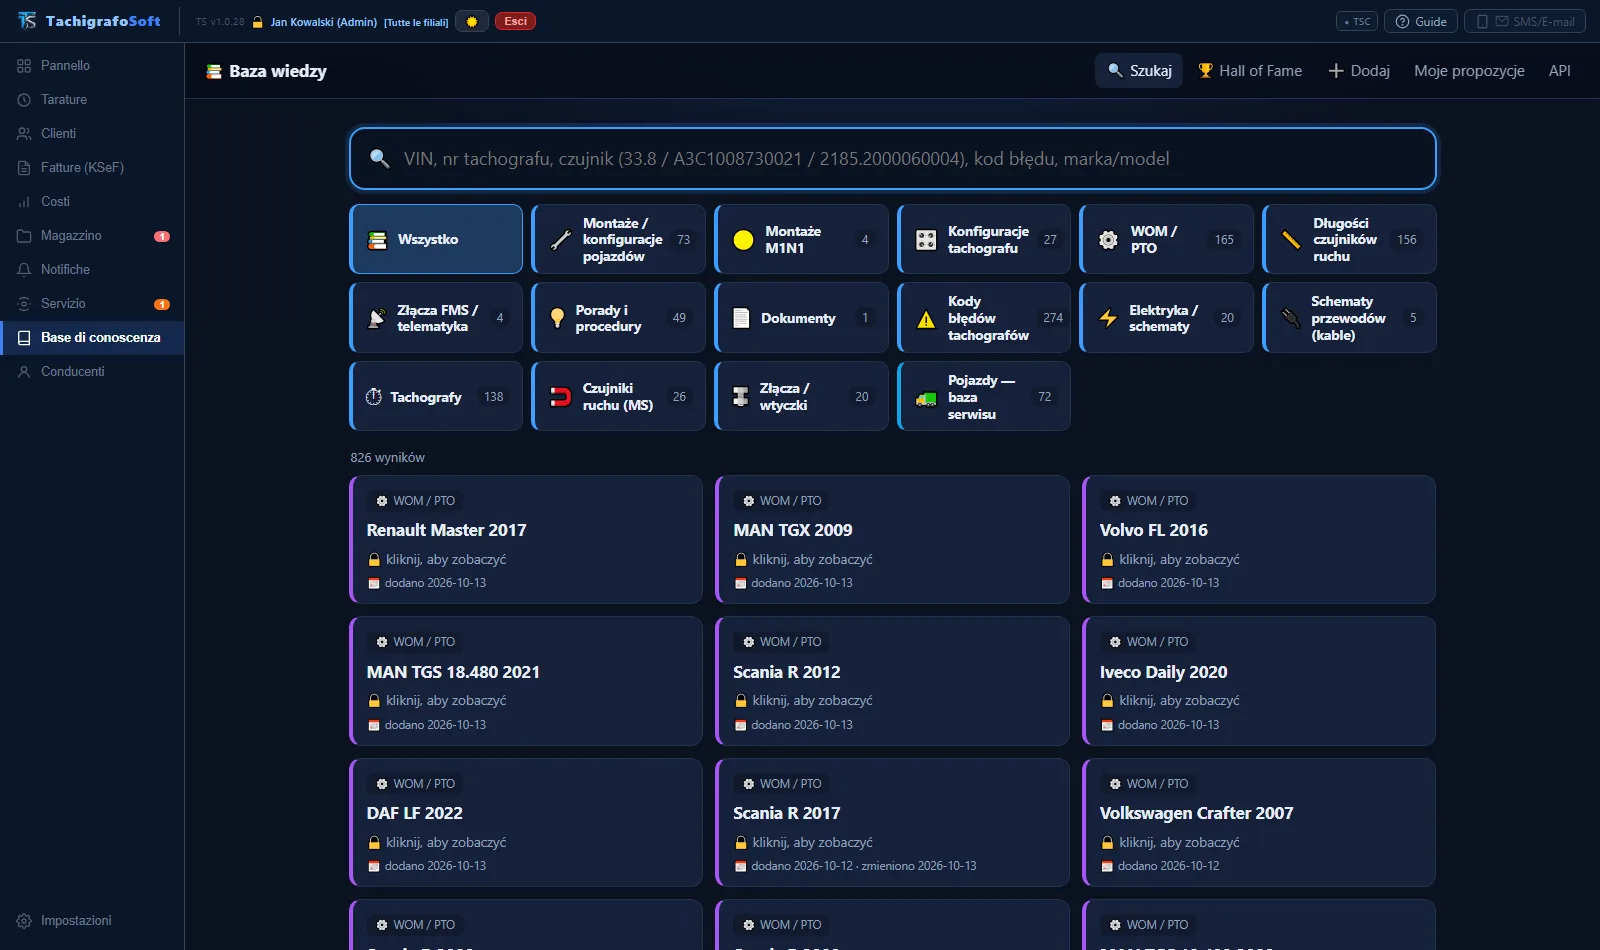Open the API tab
The height and width of the screenshot is (950, 1600).
coord(1559,70)
